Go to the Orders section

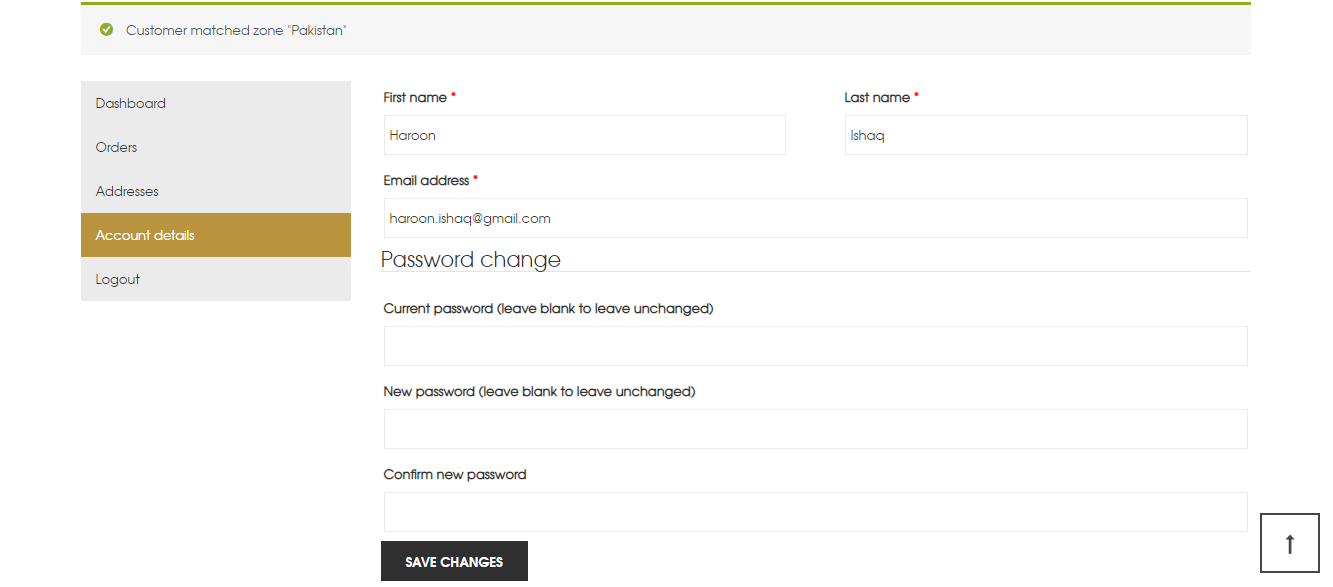216,147
